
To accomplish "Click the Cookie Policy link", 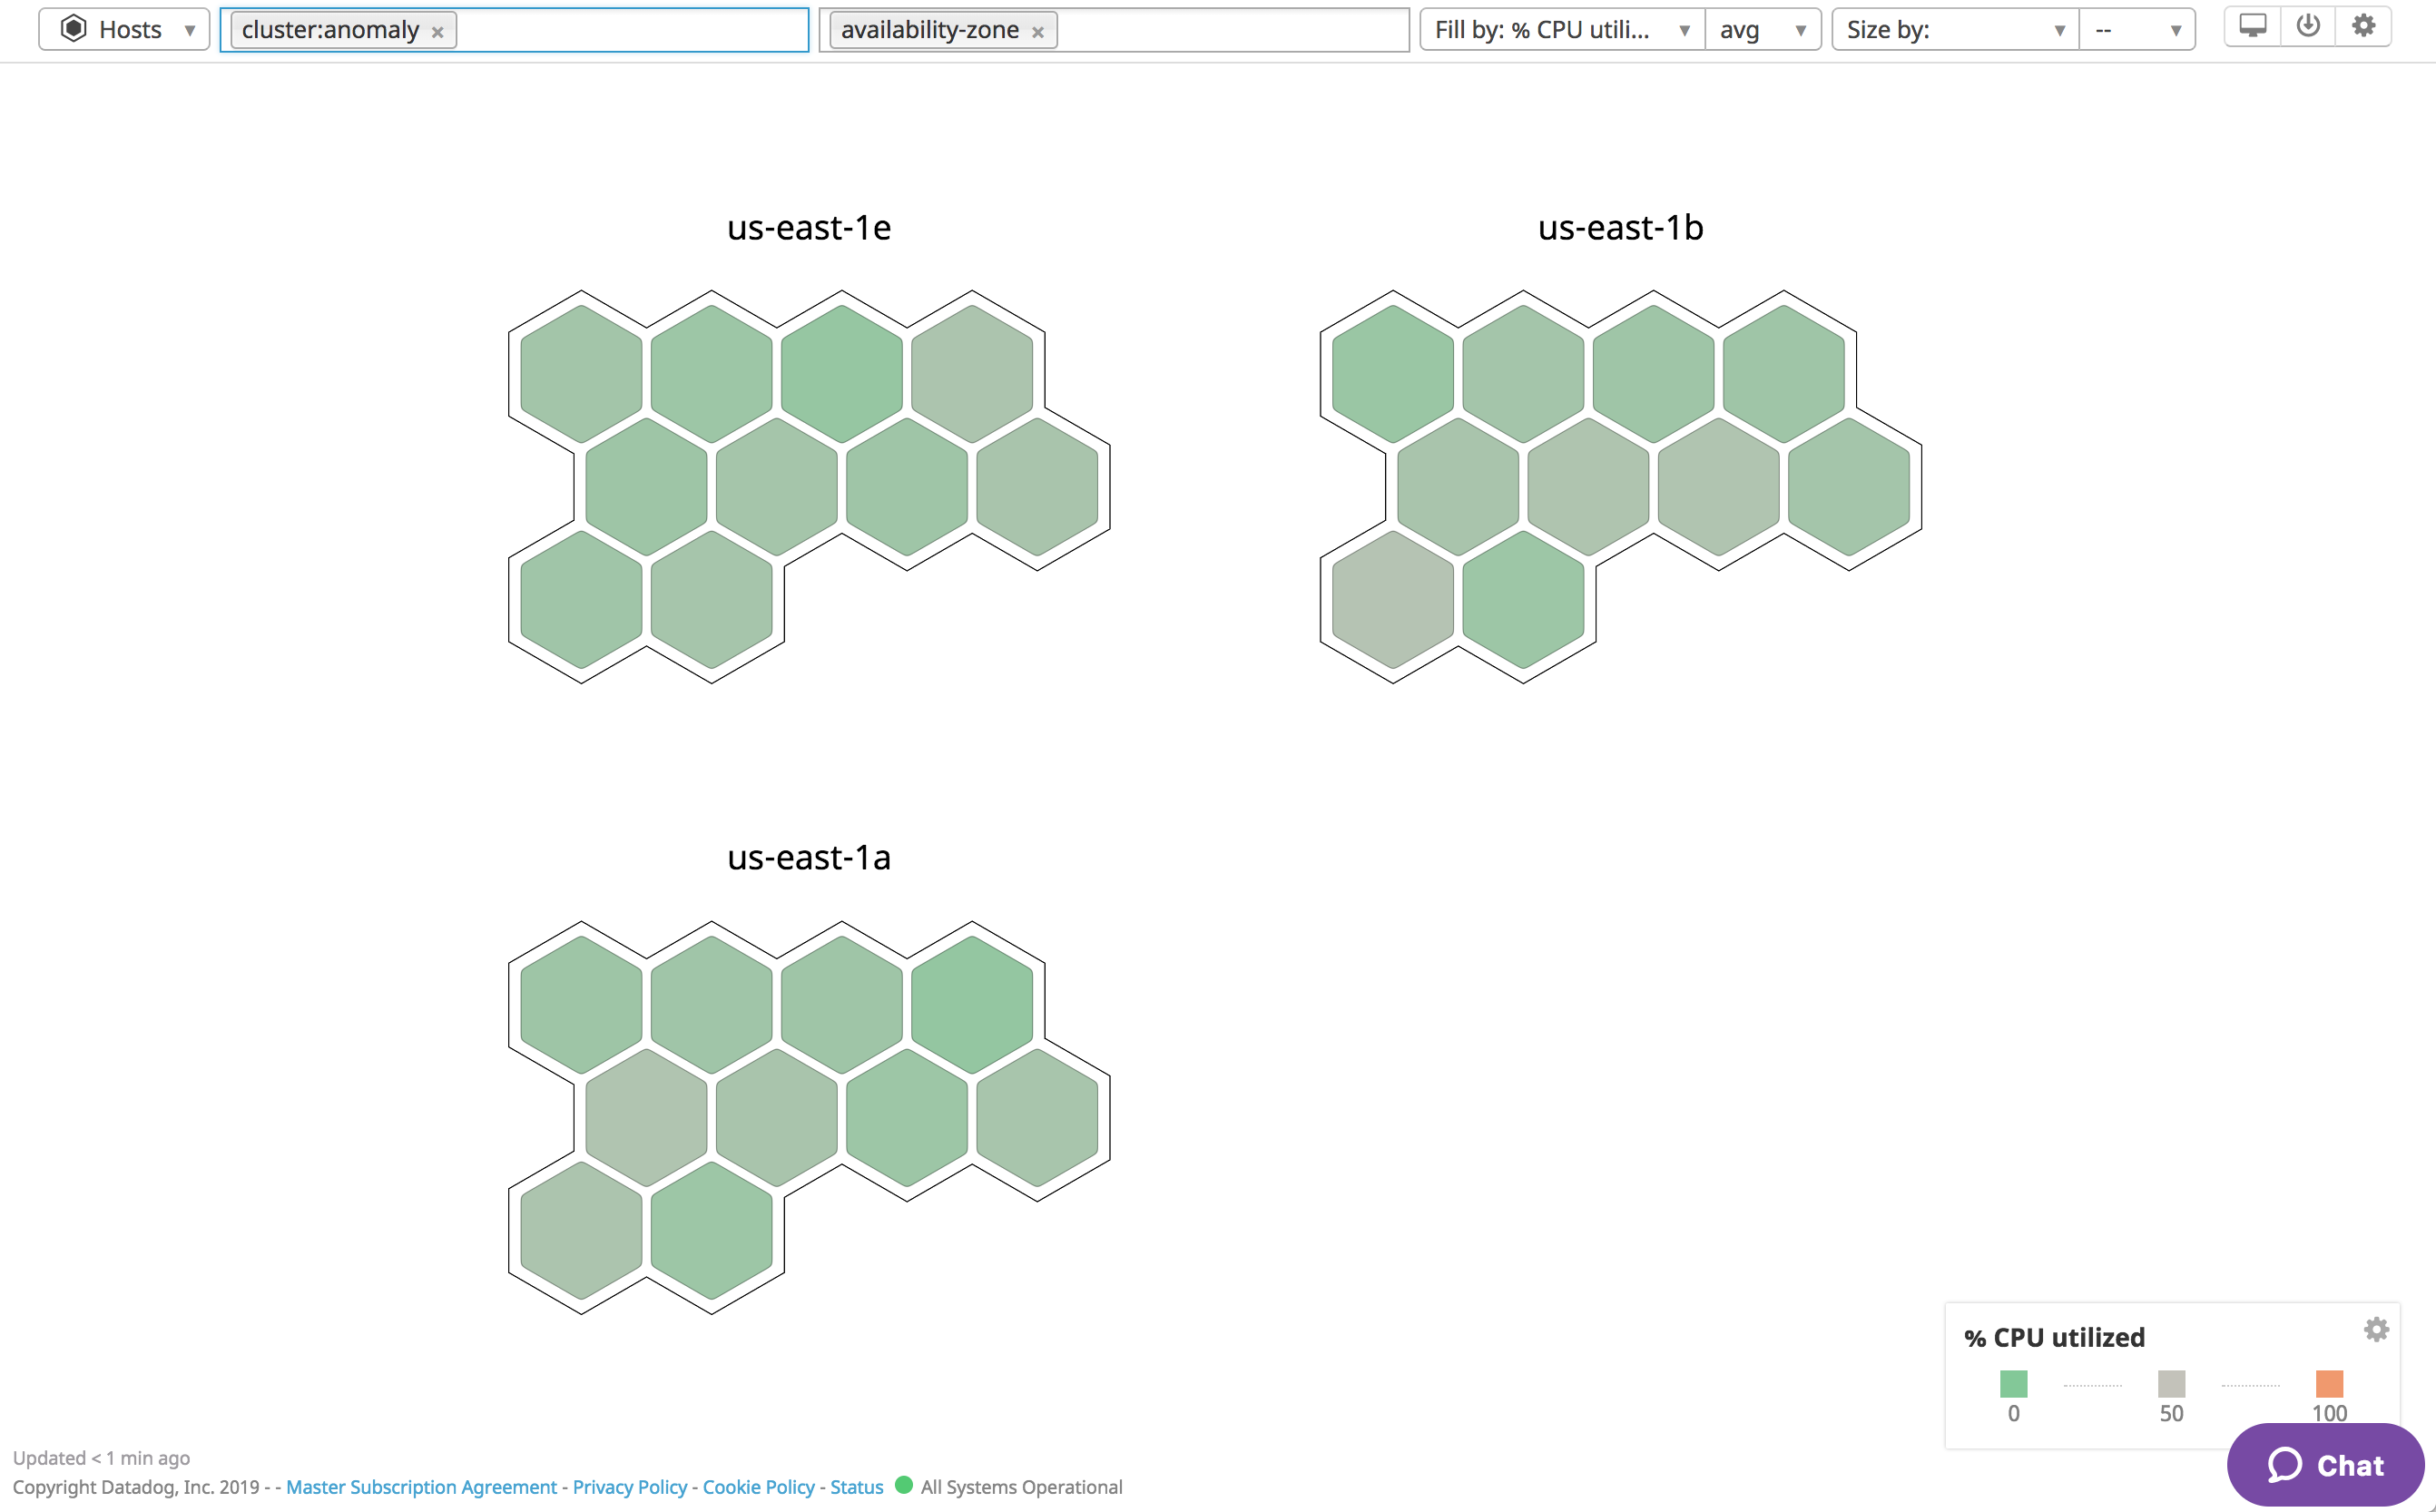I will click(758, 1487).
